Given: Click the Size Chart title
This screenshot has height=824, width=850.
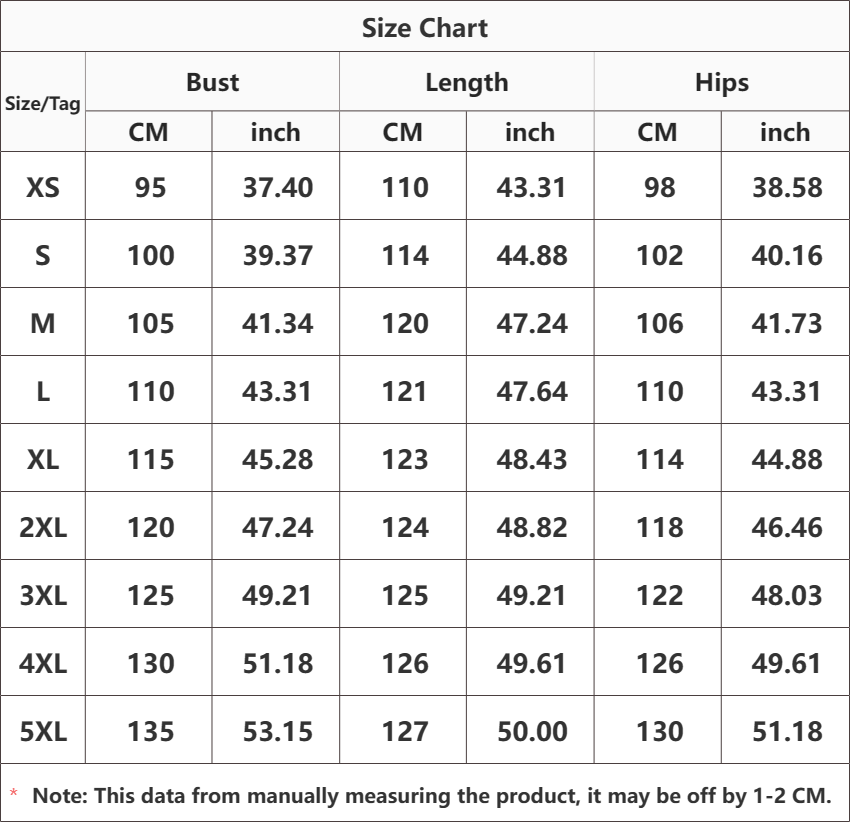Looking at the screenshot, I should click(x=424, y=28).
